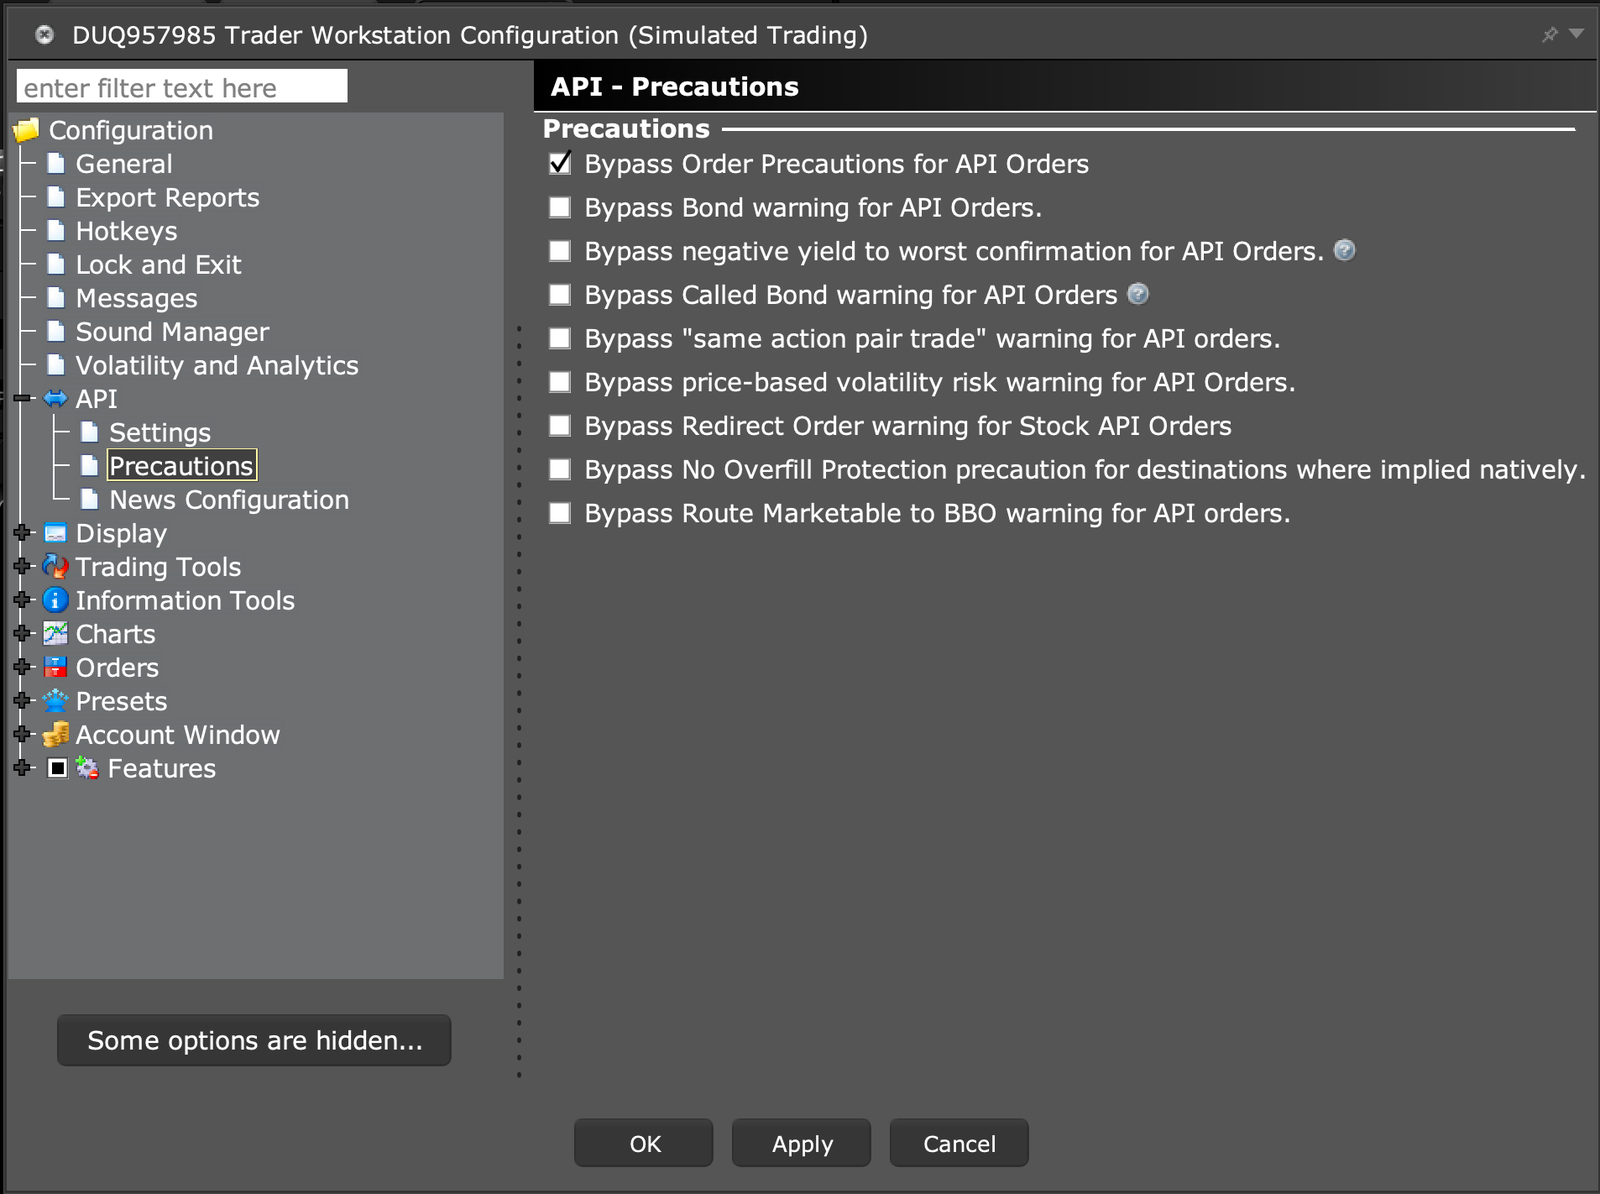Click the Features gear icon
Screen dimensions: 1600x1194
coord(88,768)
